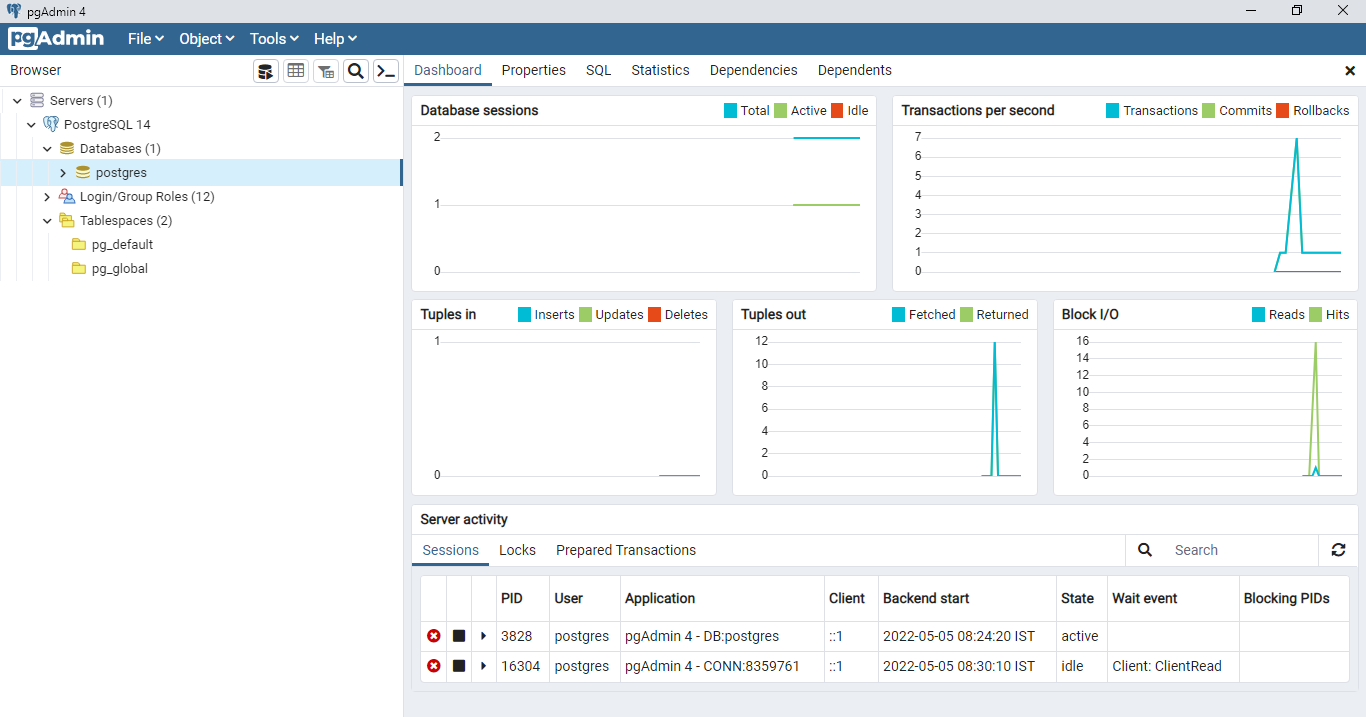Select the pg_default tablespace

(122, 245)
